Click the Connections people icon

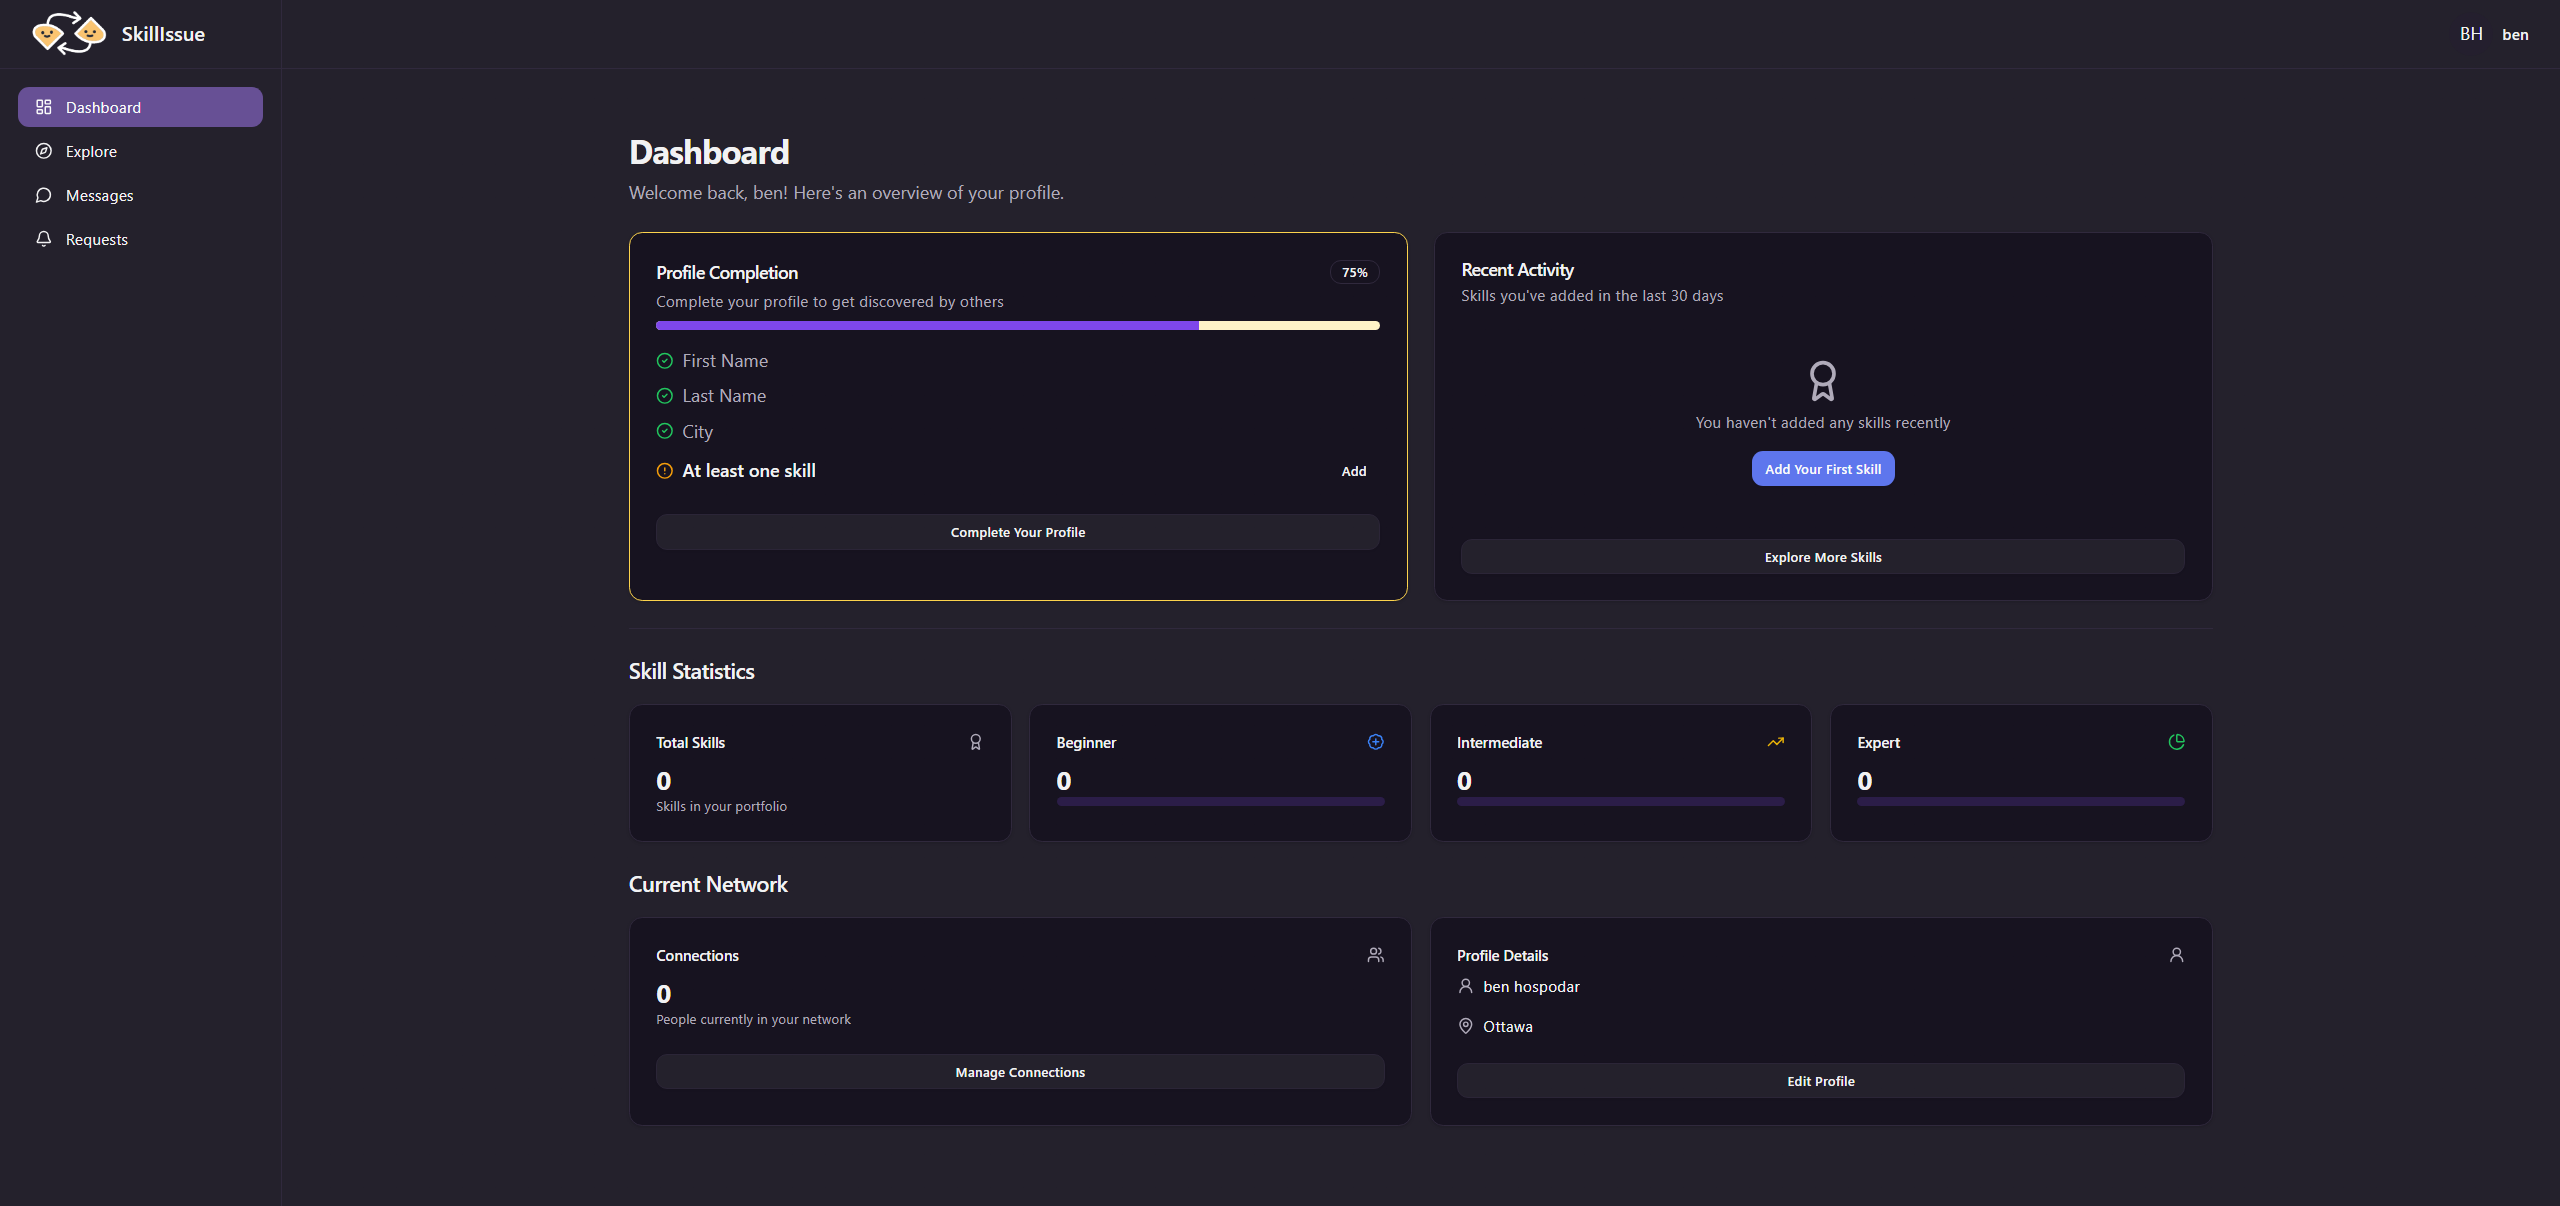pos(1375,955)
